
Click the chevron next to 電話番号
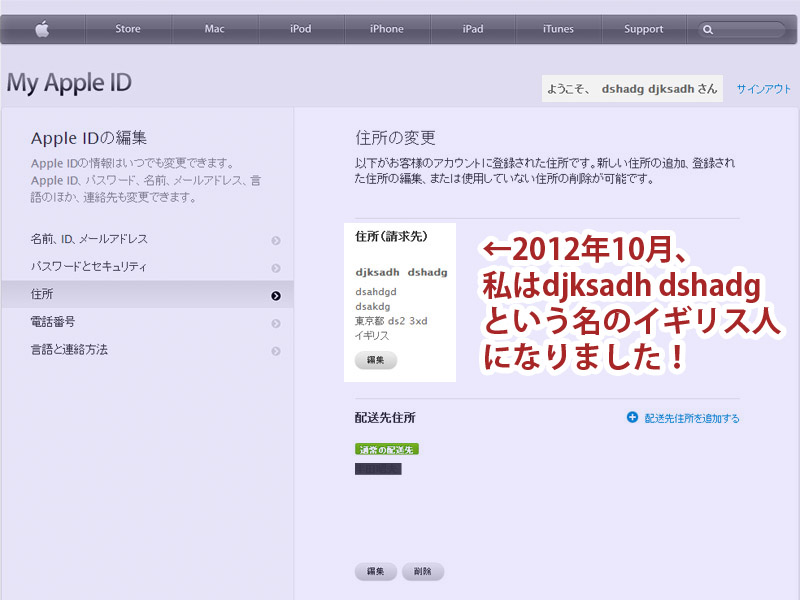[277, 324]
